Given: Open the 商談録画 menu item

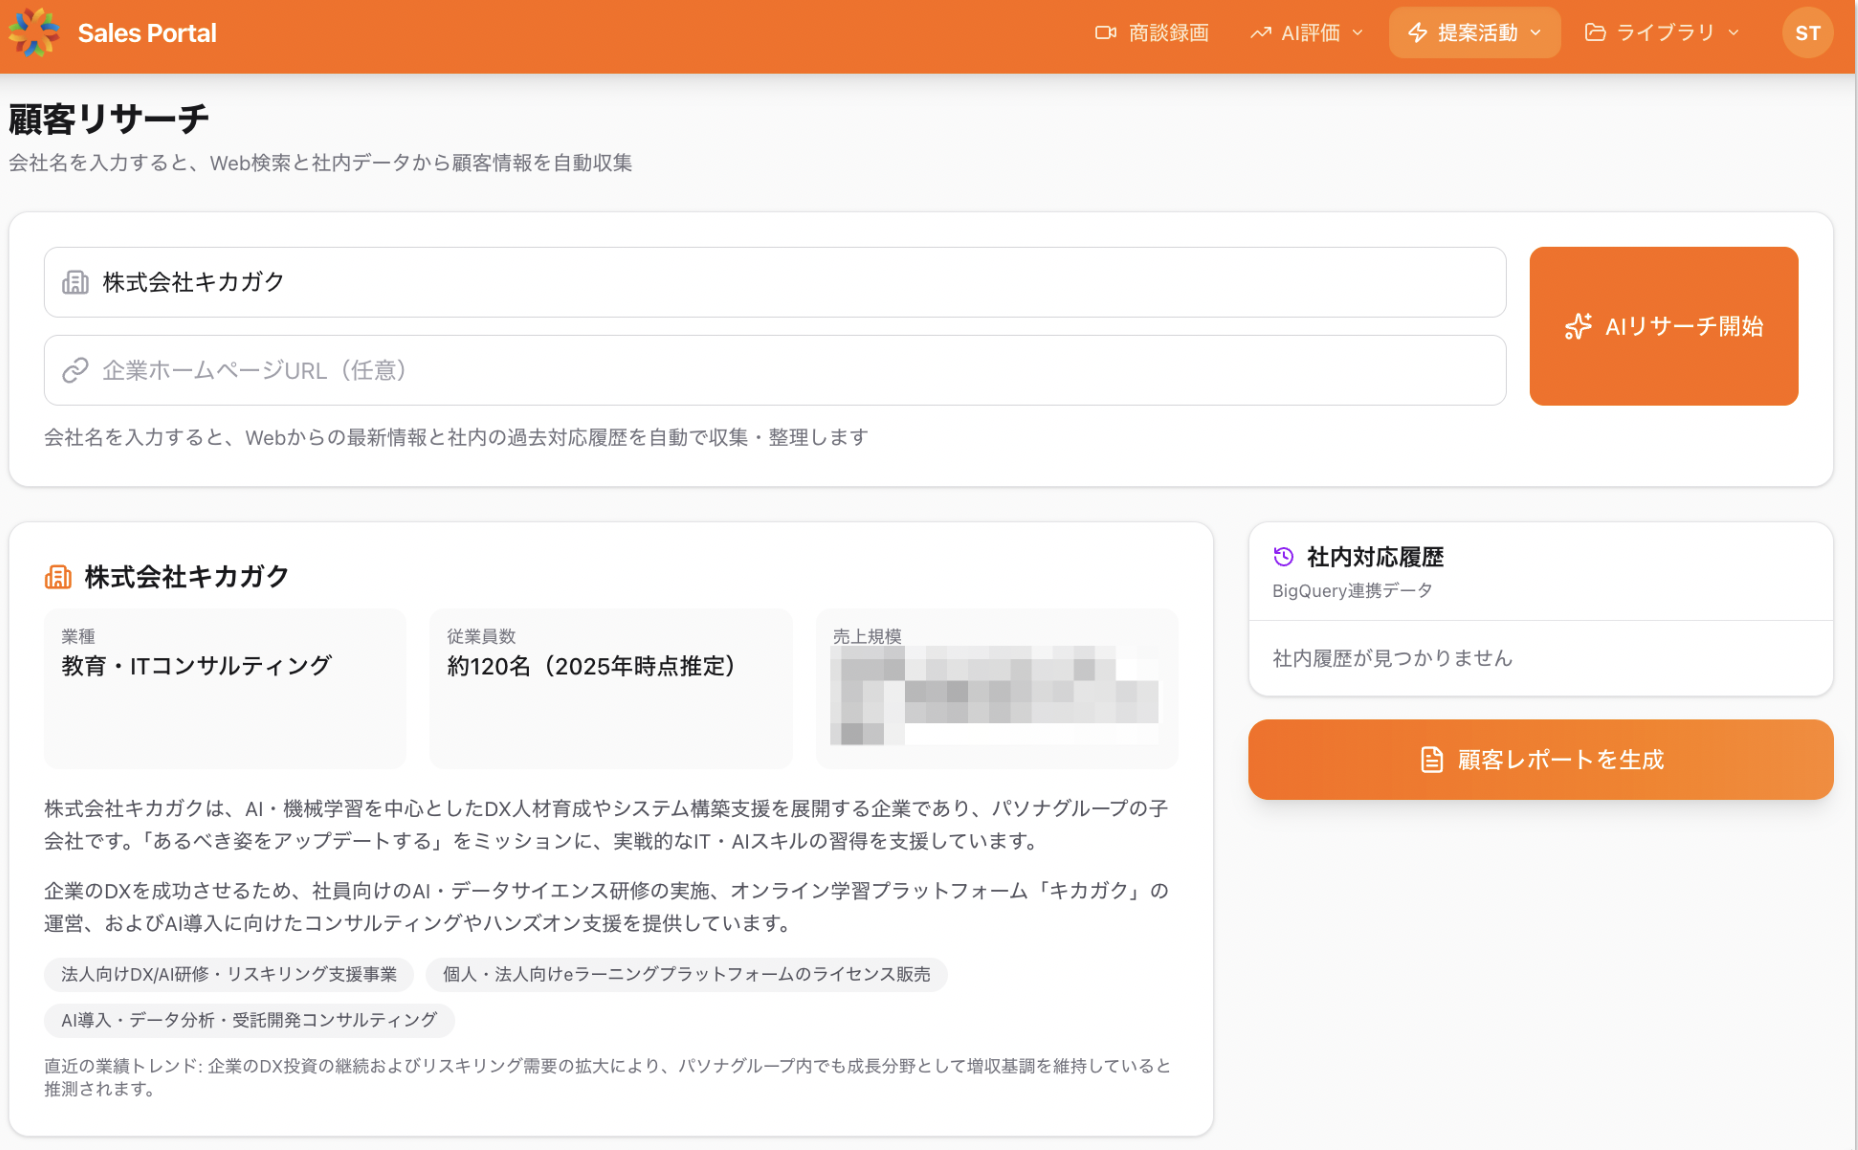Looking at the screenshot, I should (x=1167, y=33).
